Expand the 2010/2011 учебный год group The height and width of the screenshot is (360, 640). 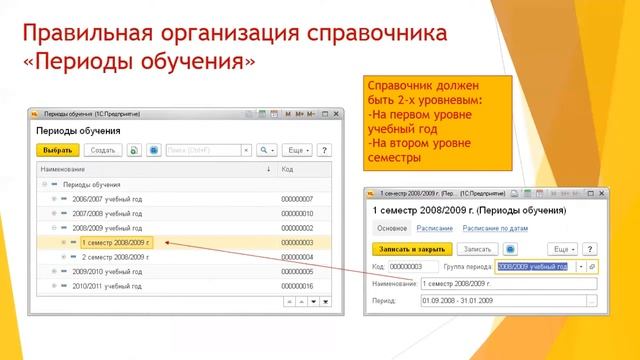54,286
